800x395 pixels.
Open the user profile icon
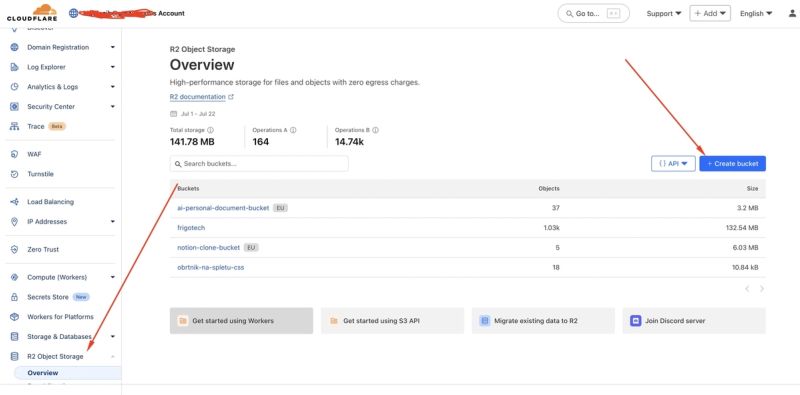click(792, 14)
